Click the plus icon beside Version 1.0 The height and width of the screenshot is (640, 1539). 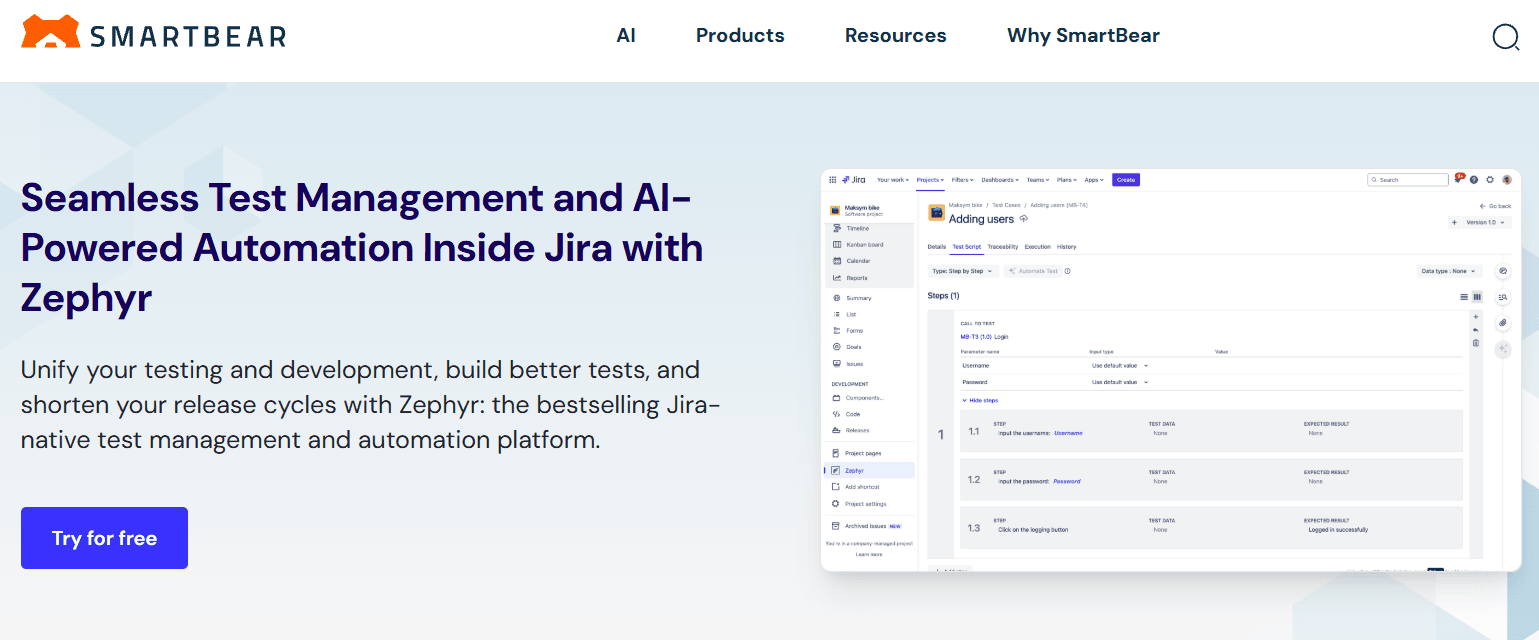click(x=1454, y=222)
